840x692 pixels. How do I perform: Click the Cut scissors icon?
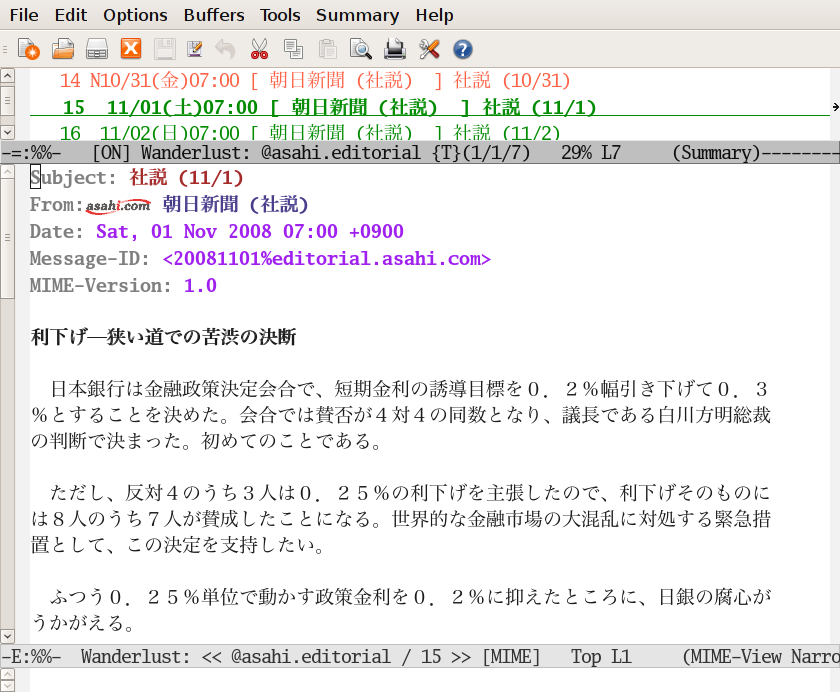point(259,49)
